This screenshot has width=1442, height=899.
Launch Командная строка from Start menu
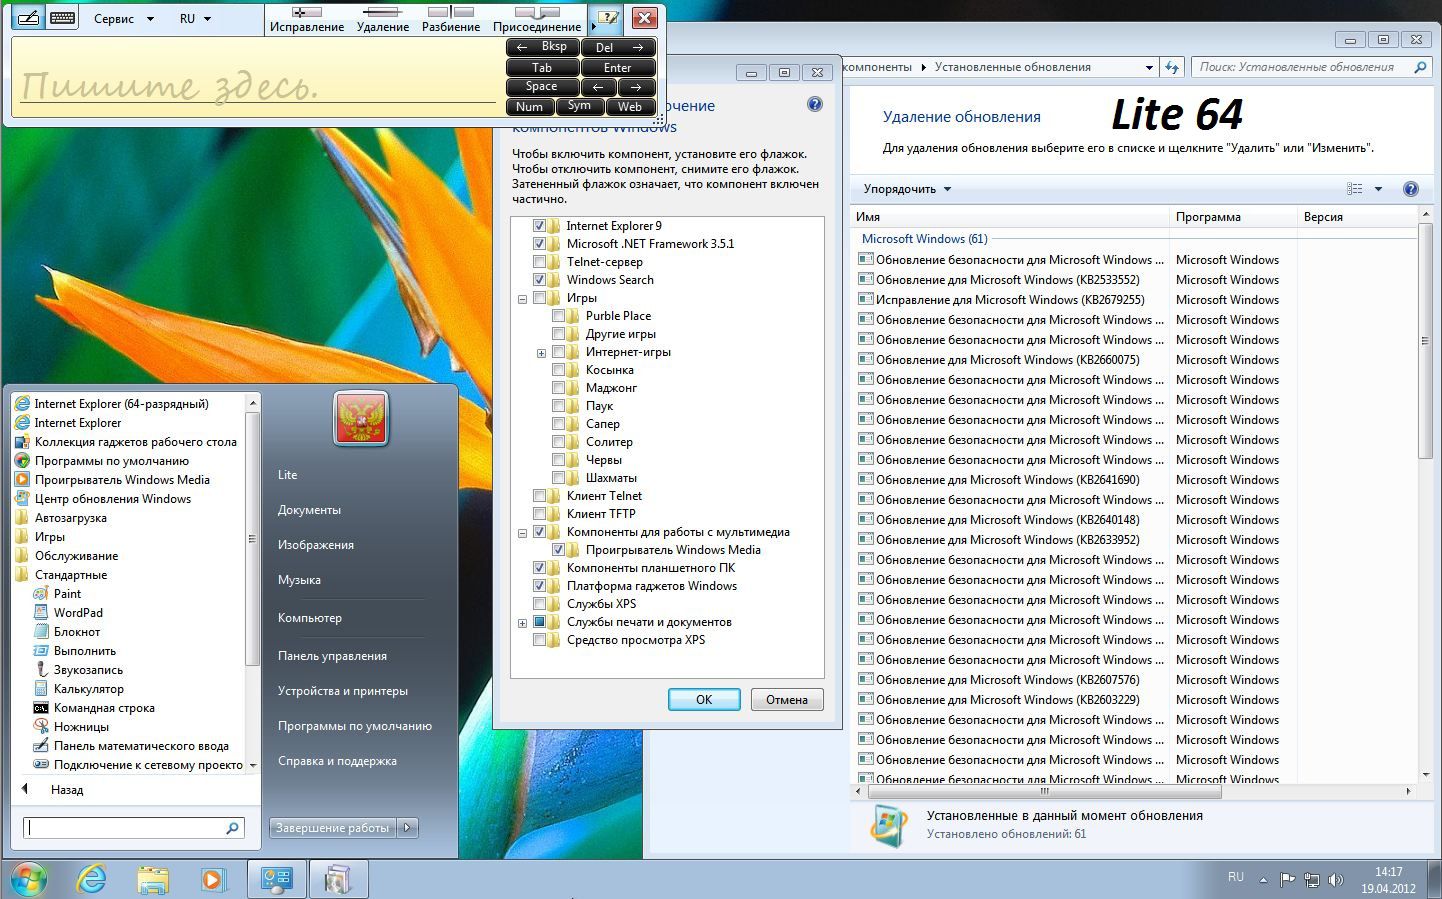(x=104, y=707)
